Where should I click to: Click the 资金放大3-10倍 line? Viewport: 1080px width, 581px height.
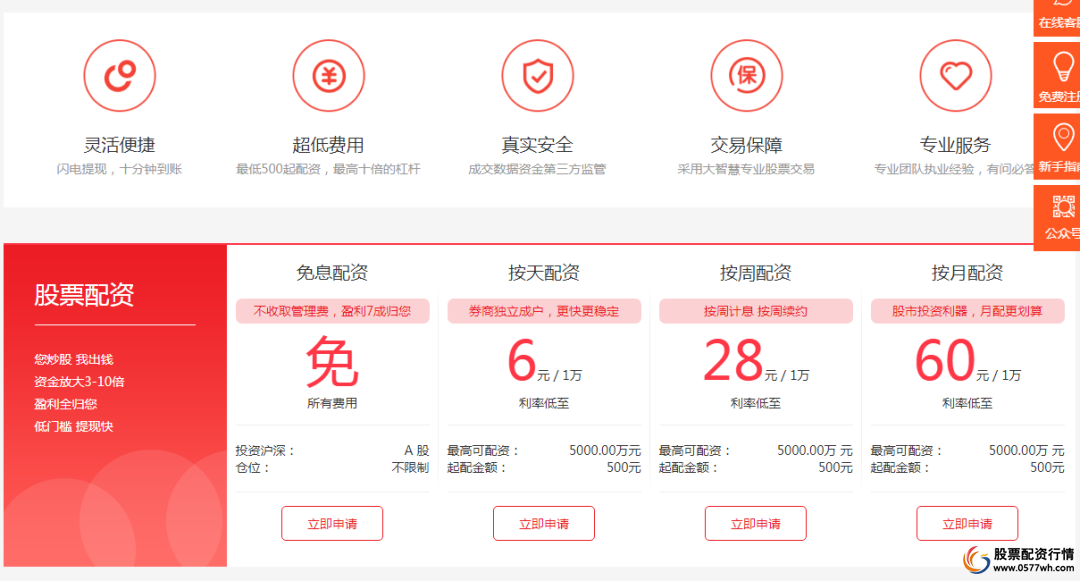(x=79, y=381)
